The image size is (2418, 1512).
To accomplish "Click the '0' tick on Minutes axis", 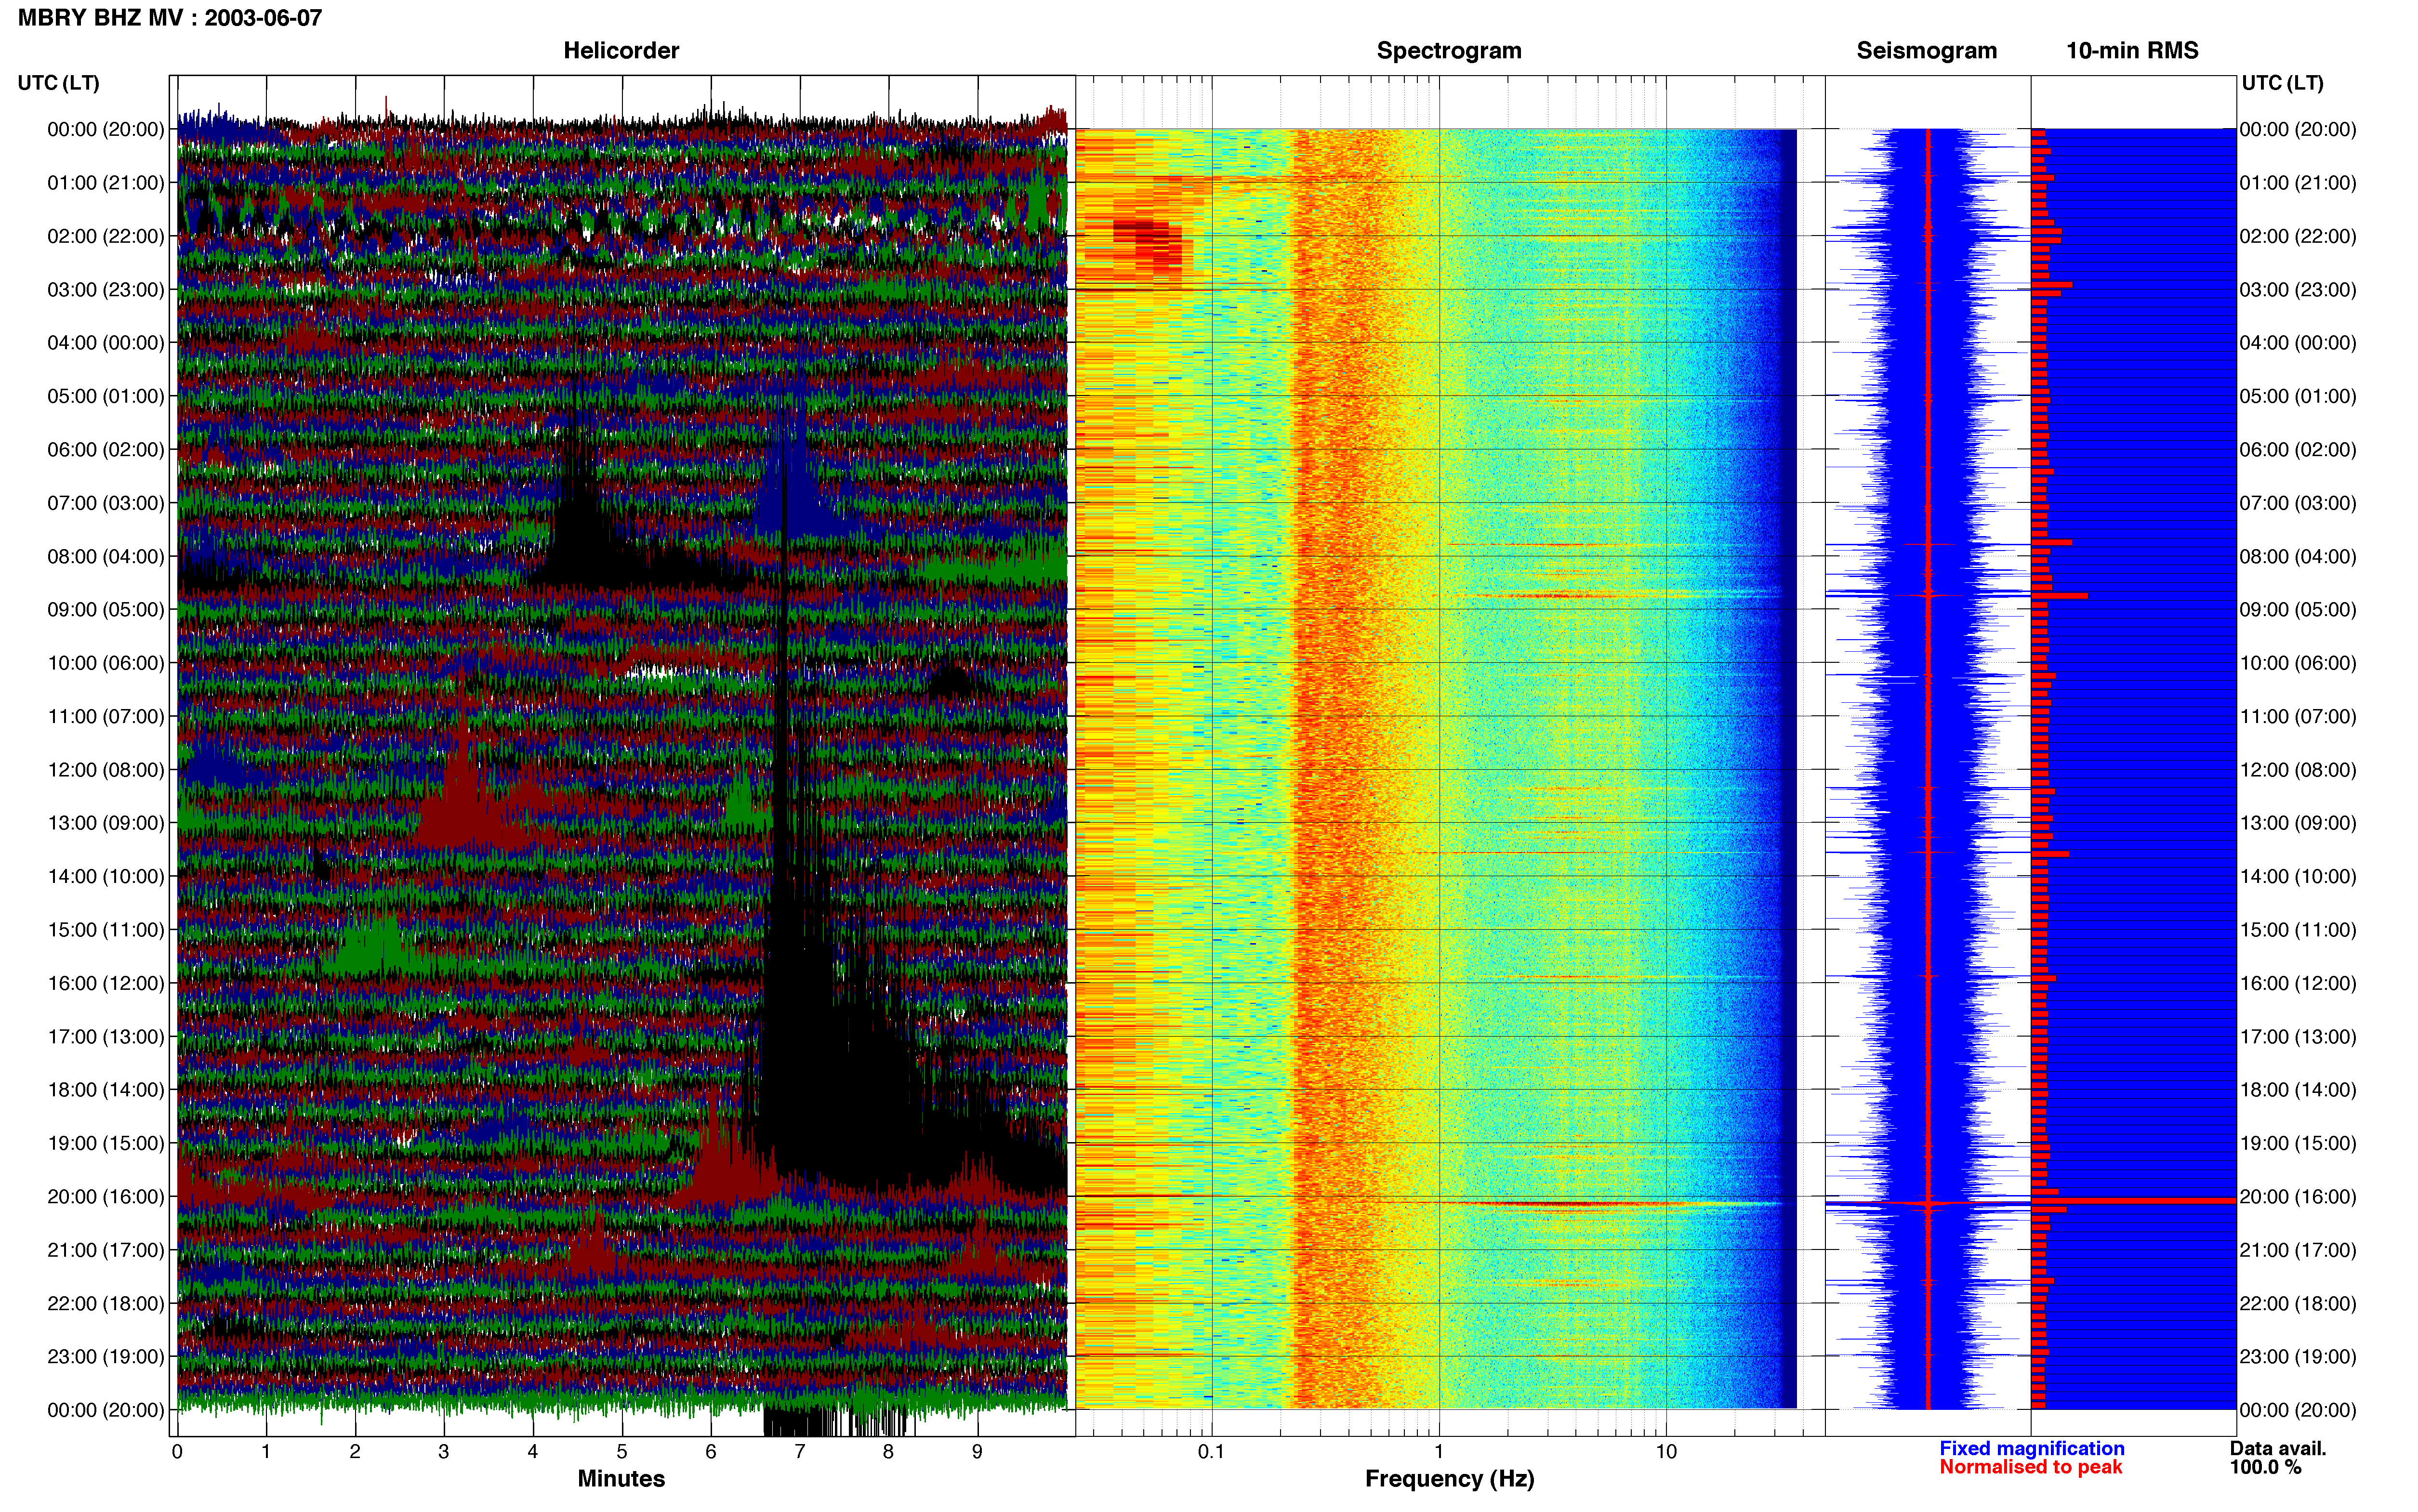I will tap(177, 1452).
